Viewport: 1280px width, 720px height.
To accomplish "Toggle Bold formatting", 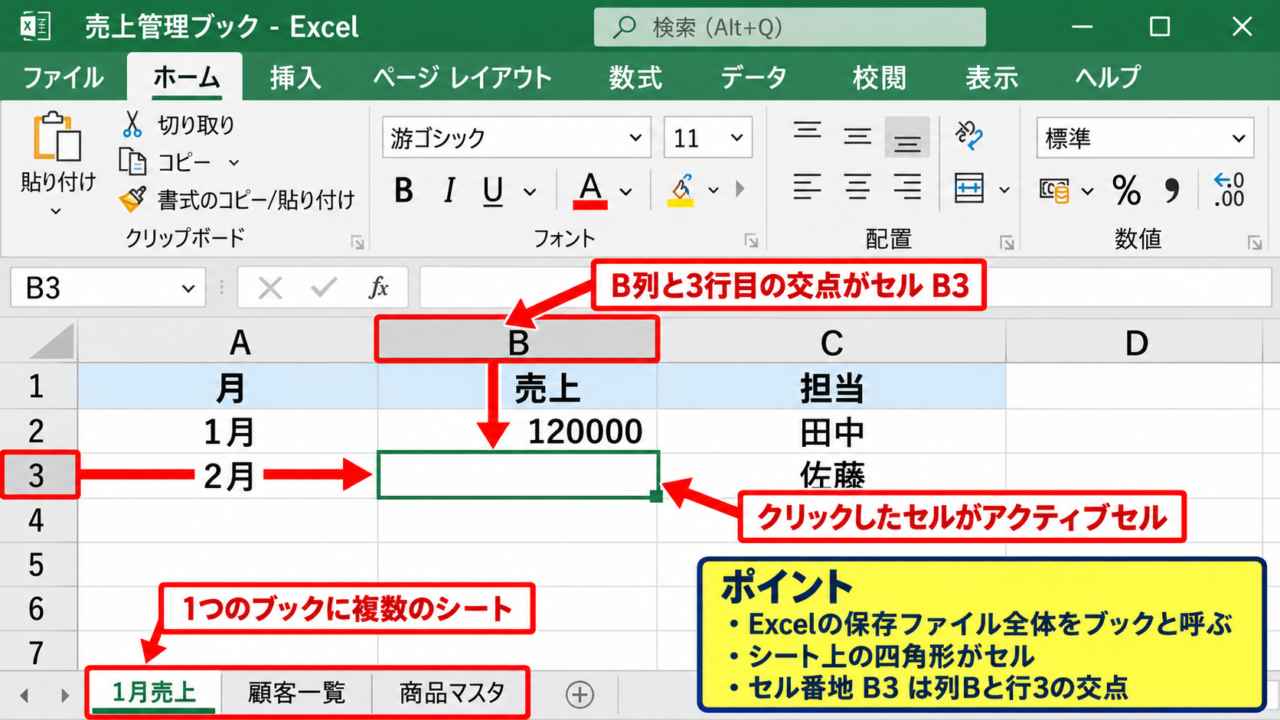I will pyautogui.click(x=404, y=190).
